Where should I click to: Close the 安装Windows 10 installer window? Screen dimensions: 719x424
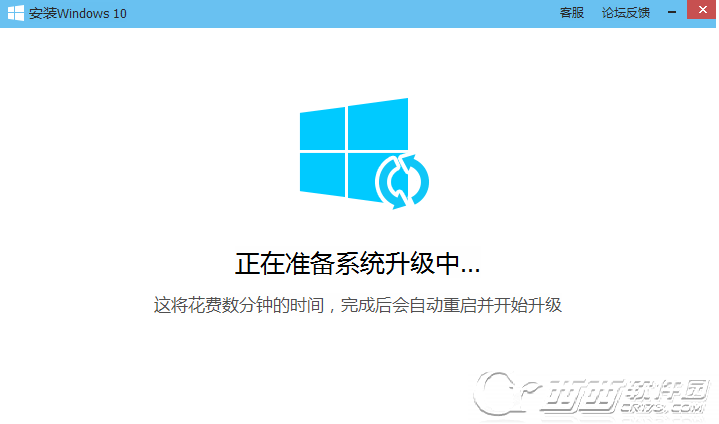(702, 10)
